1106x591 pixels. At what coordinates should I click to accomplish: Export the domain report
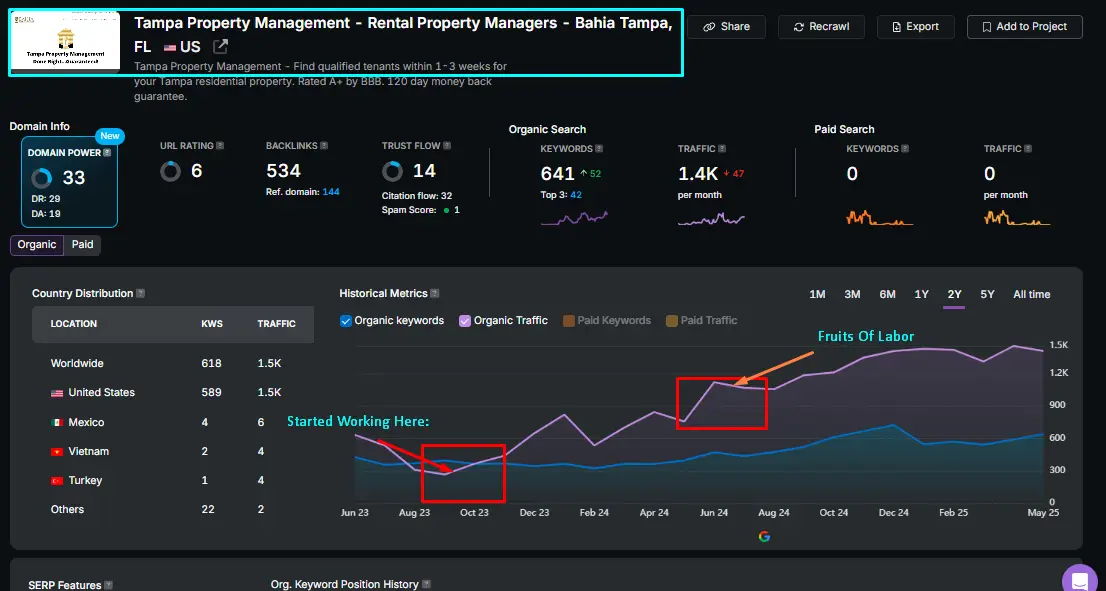tap(915, 27)
